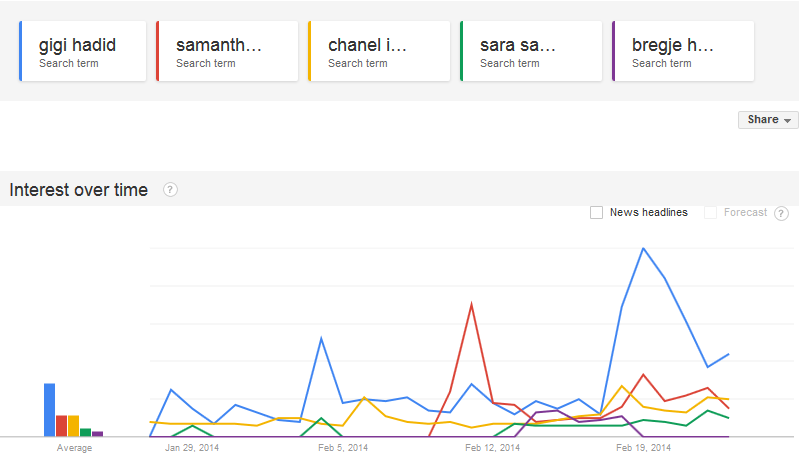Click the red line's tallest peak on chart

(471, 304)
